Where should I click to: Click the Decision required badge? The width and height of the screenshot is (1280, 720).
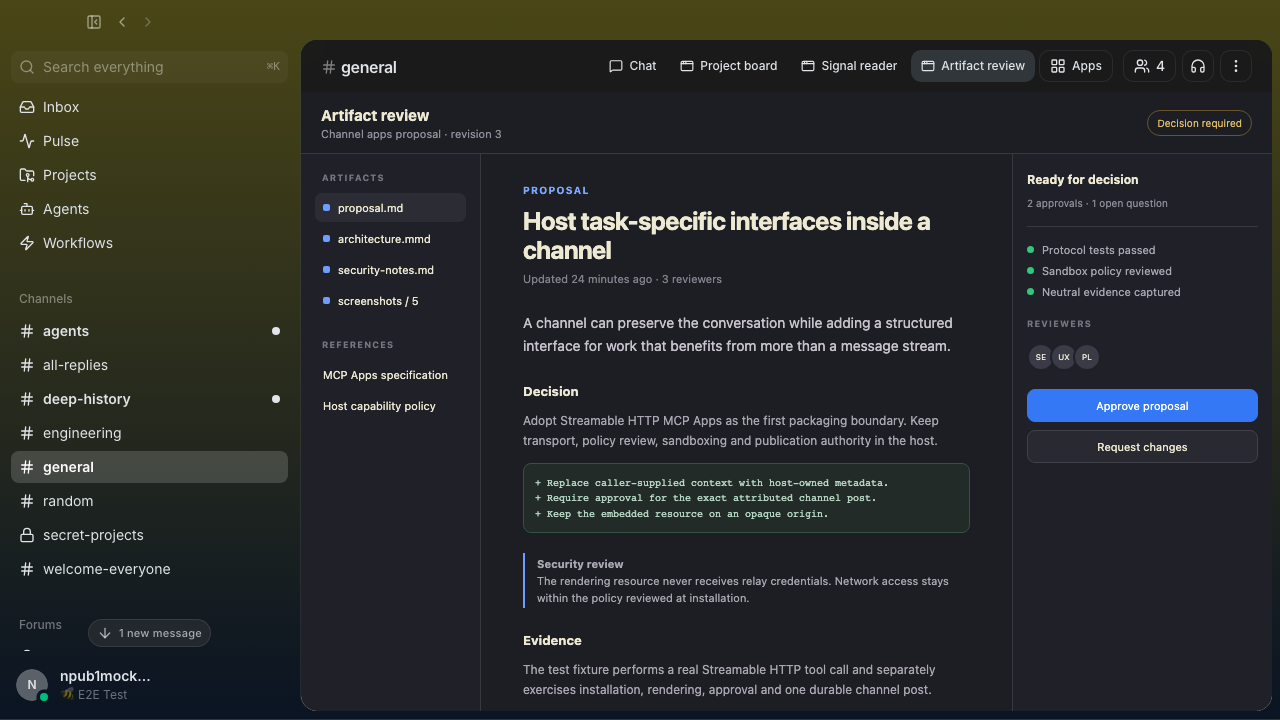(x=1199, y=123)
